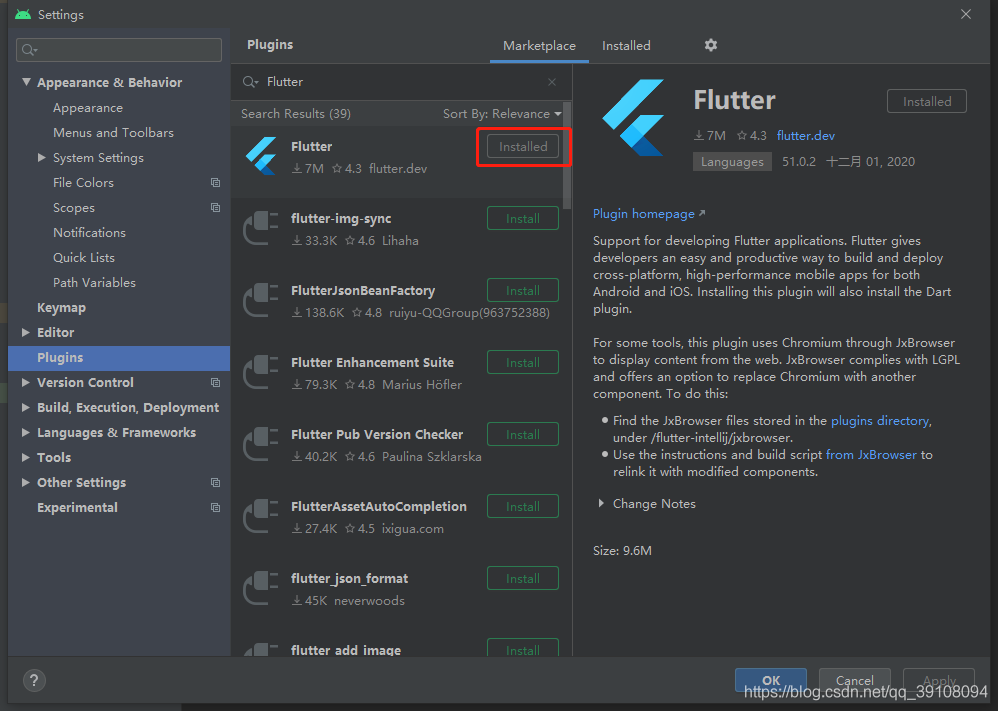
Task: Expand the Tools section
Action: coord(25,457)
